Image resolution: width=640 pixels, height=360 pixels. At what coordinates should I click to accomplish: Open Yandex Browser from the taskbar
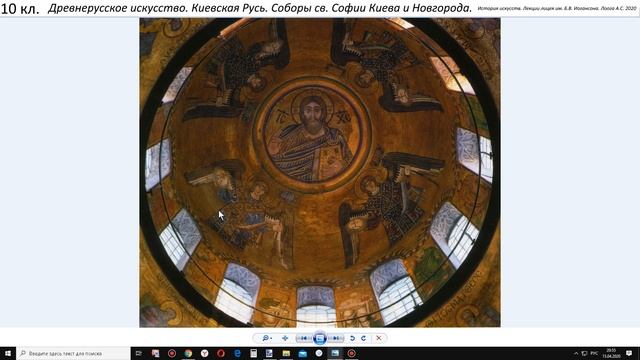click(x=204, y=353)
